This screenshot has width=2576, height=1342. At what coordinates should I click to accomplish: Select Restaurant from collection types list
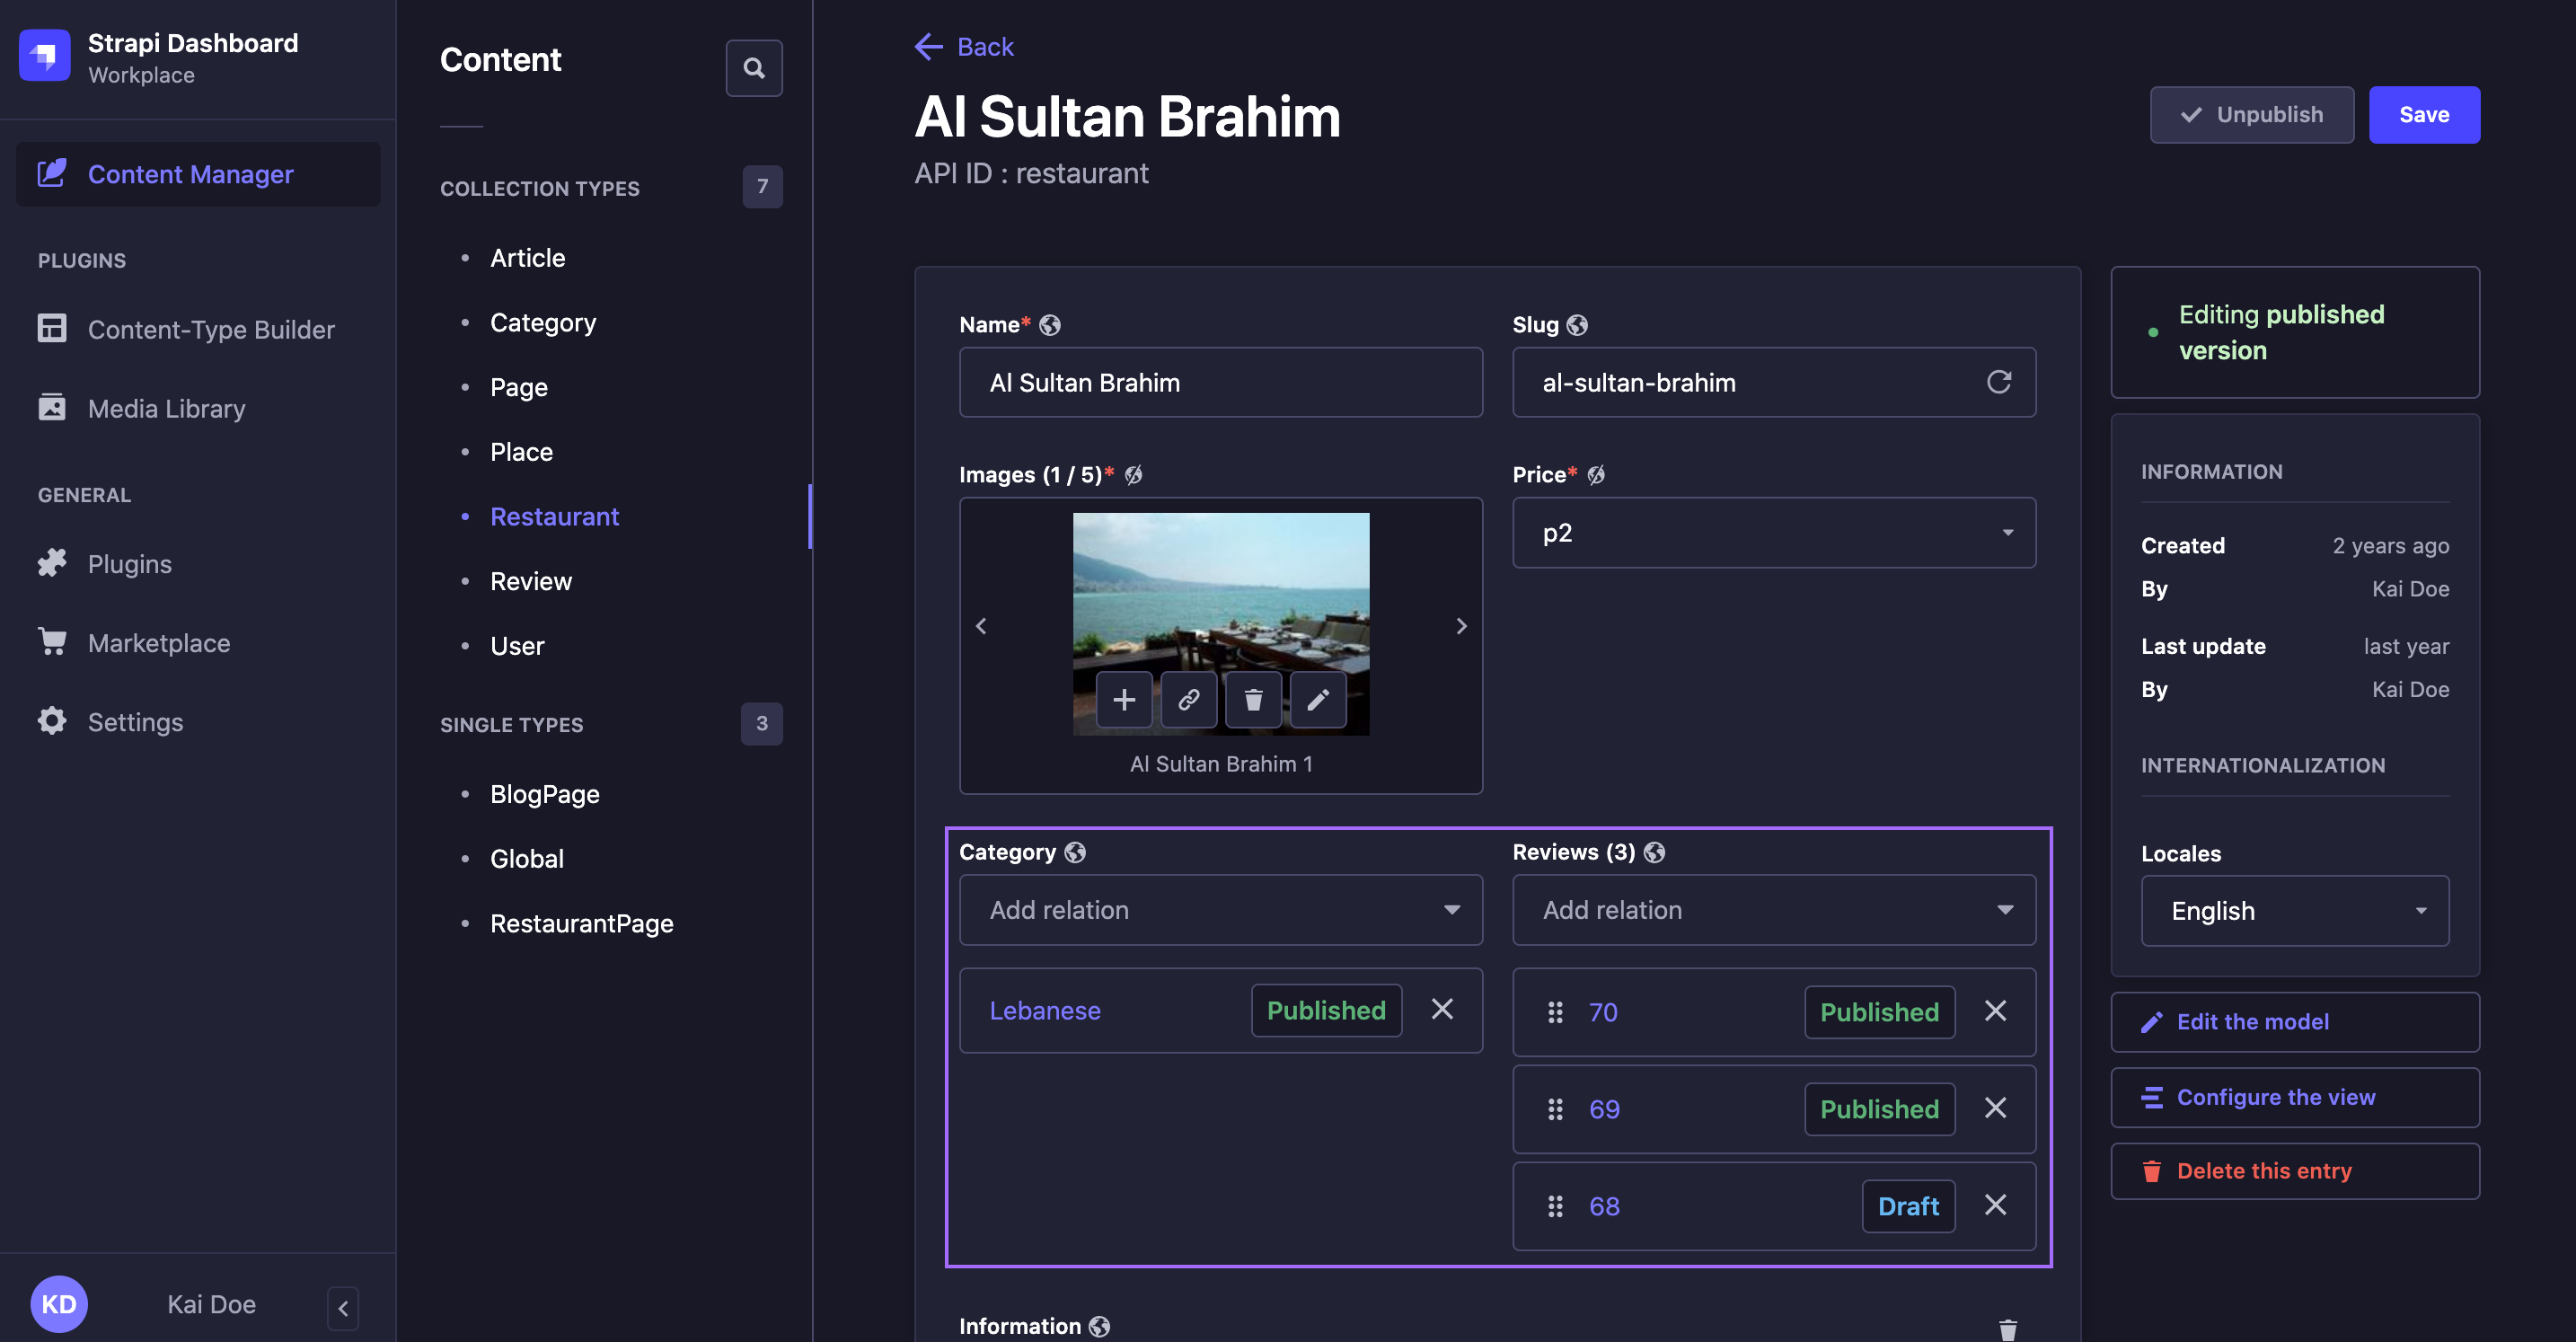[555, 516]
